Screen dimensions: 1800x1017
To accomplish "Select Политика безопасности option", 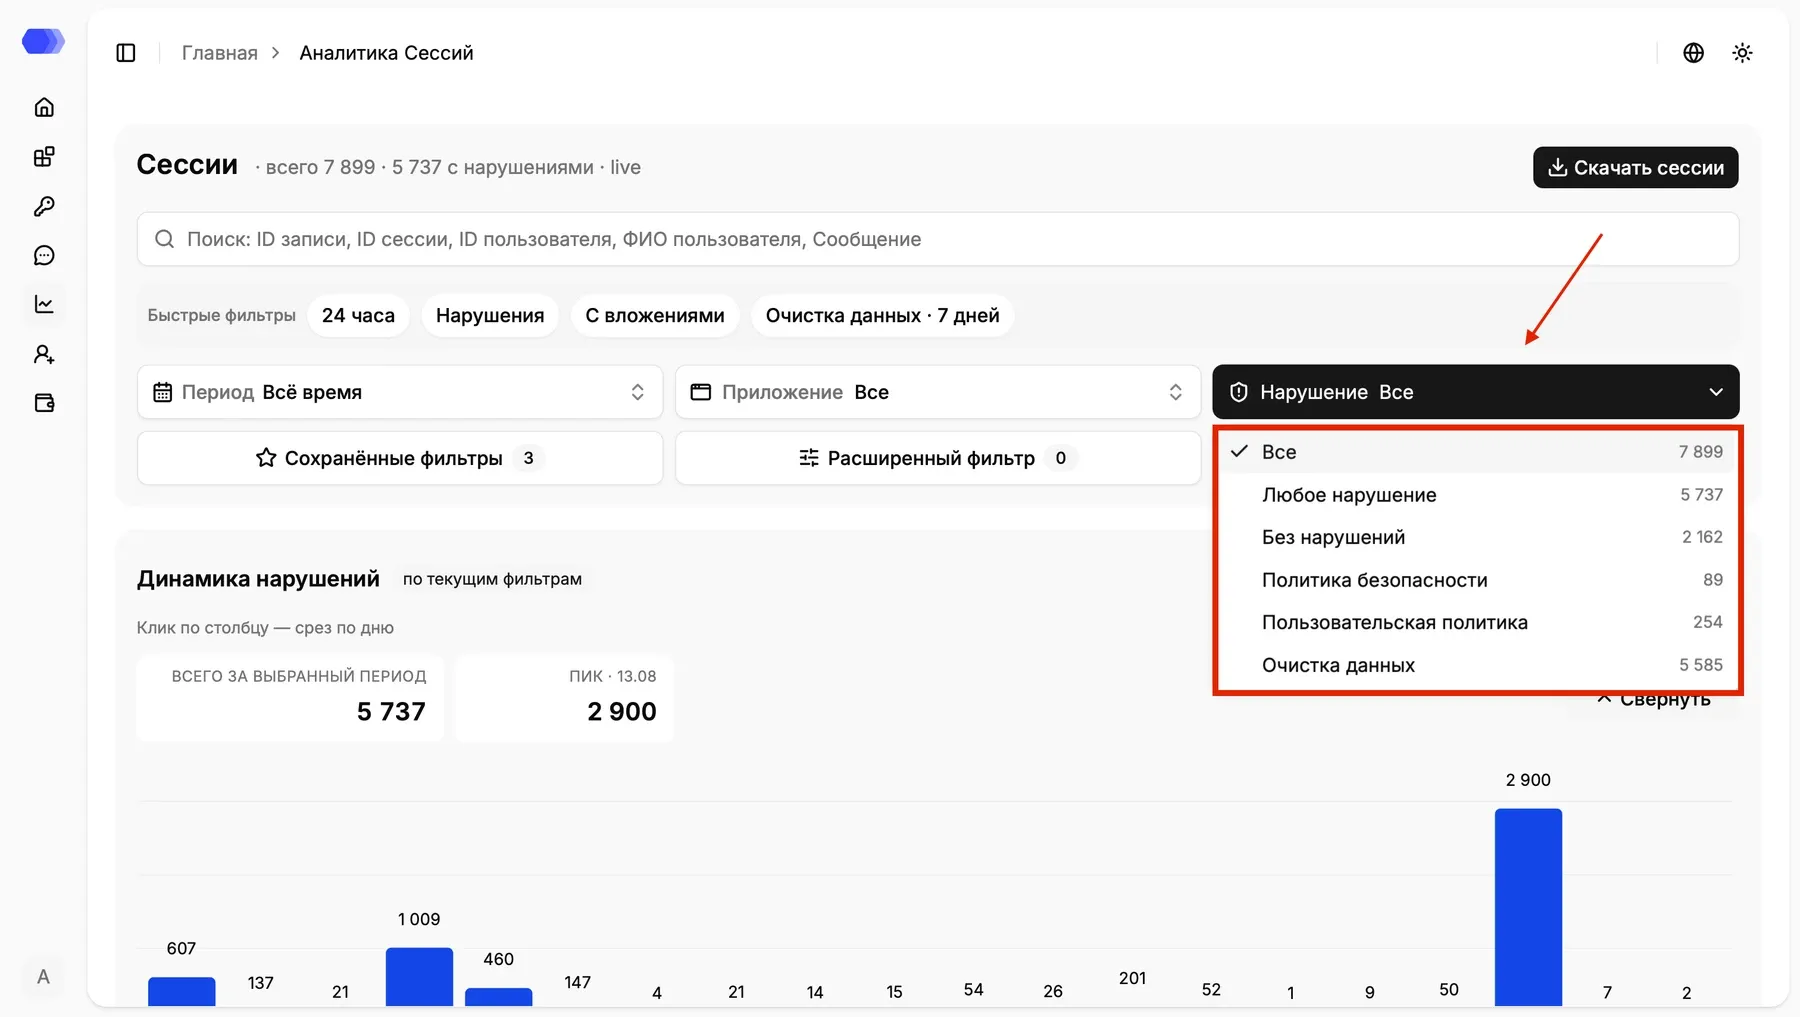I will pyautogui.click(x=1478, y=580).
